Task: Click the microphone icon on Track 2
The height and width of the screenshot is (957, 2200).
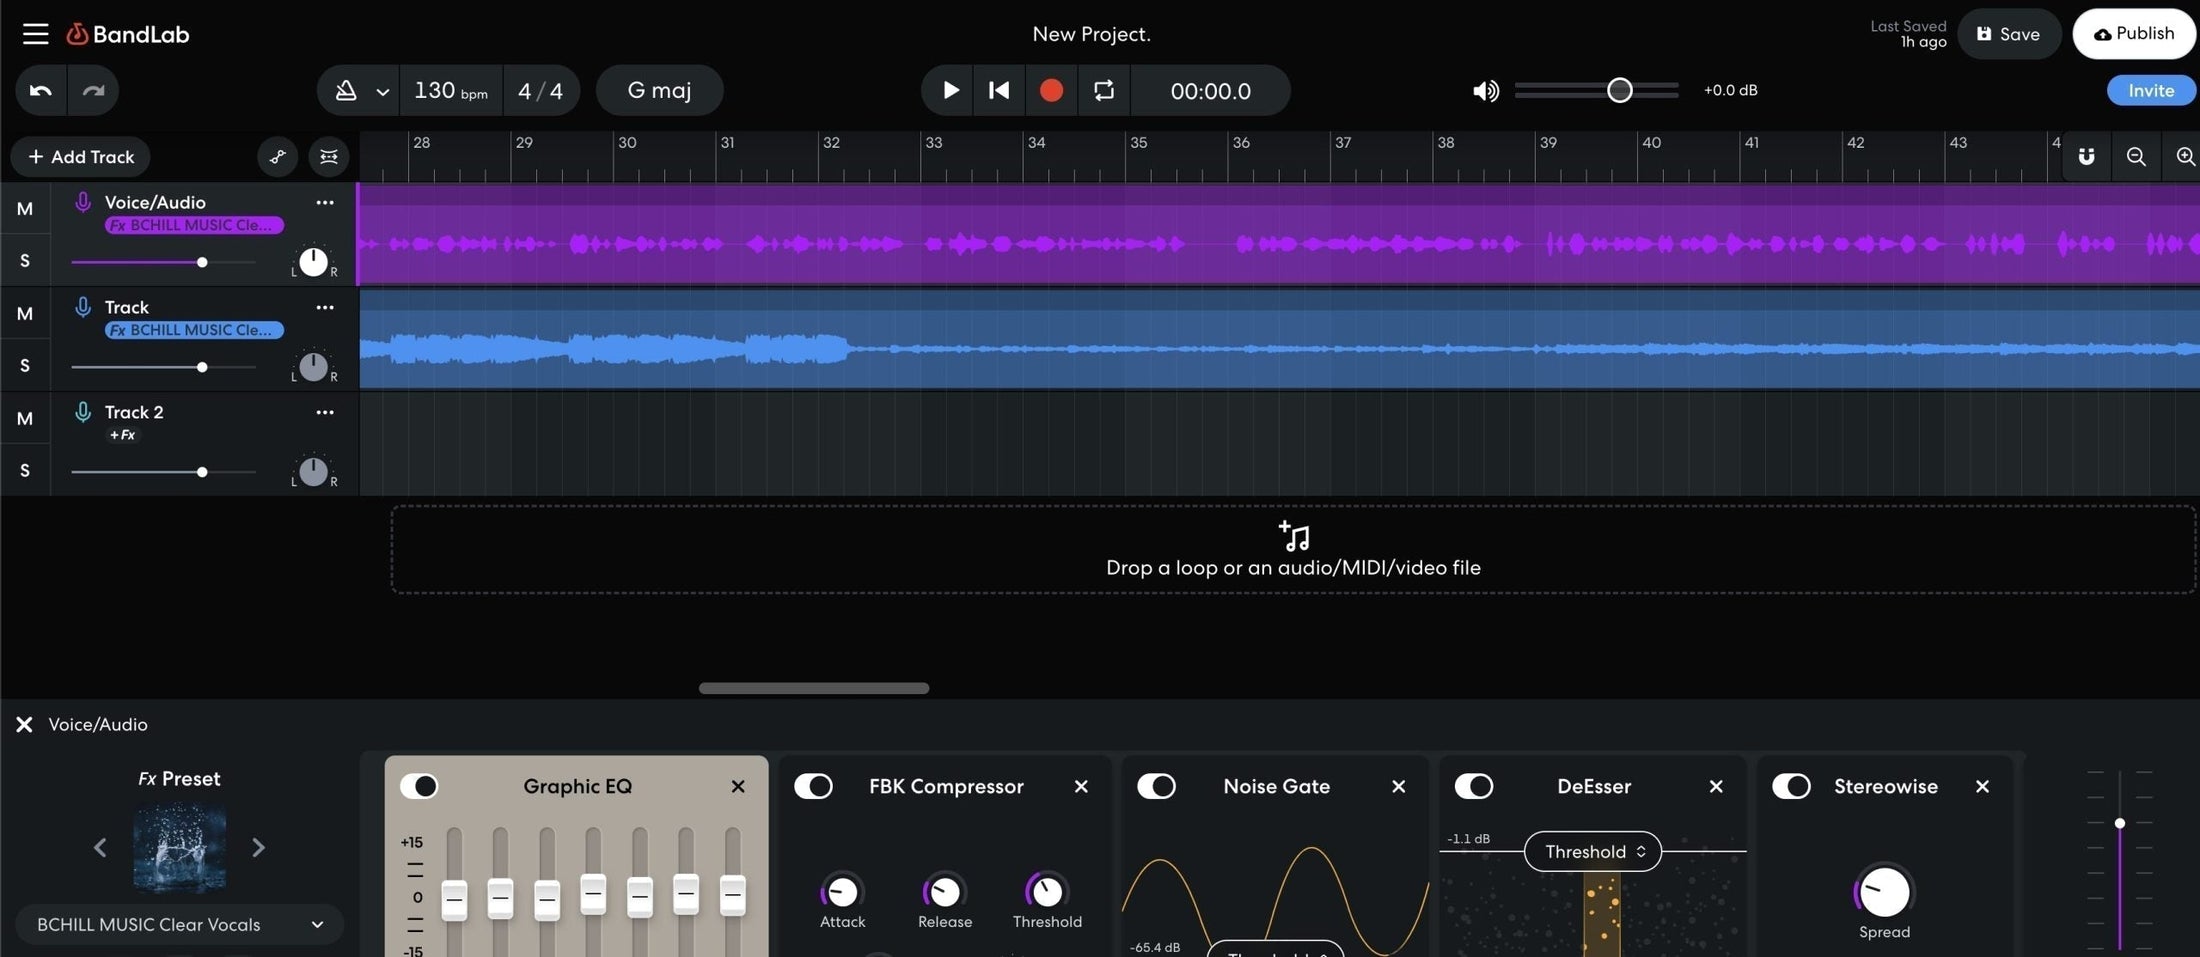Action: (83, 411)
